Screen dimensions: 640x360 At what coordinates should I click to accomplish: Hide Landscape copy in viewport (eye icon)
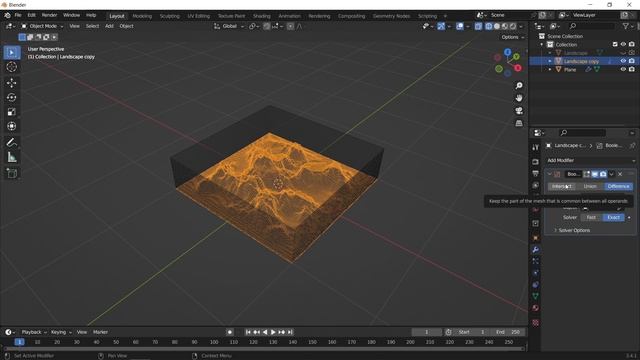pyautogui.click(x=623, y=61)
